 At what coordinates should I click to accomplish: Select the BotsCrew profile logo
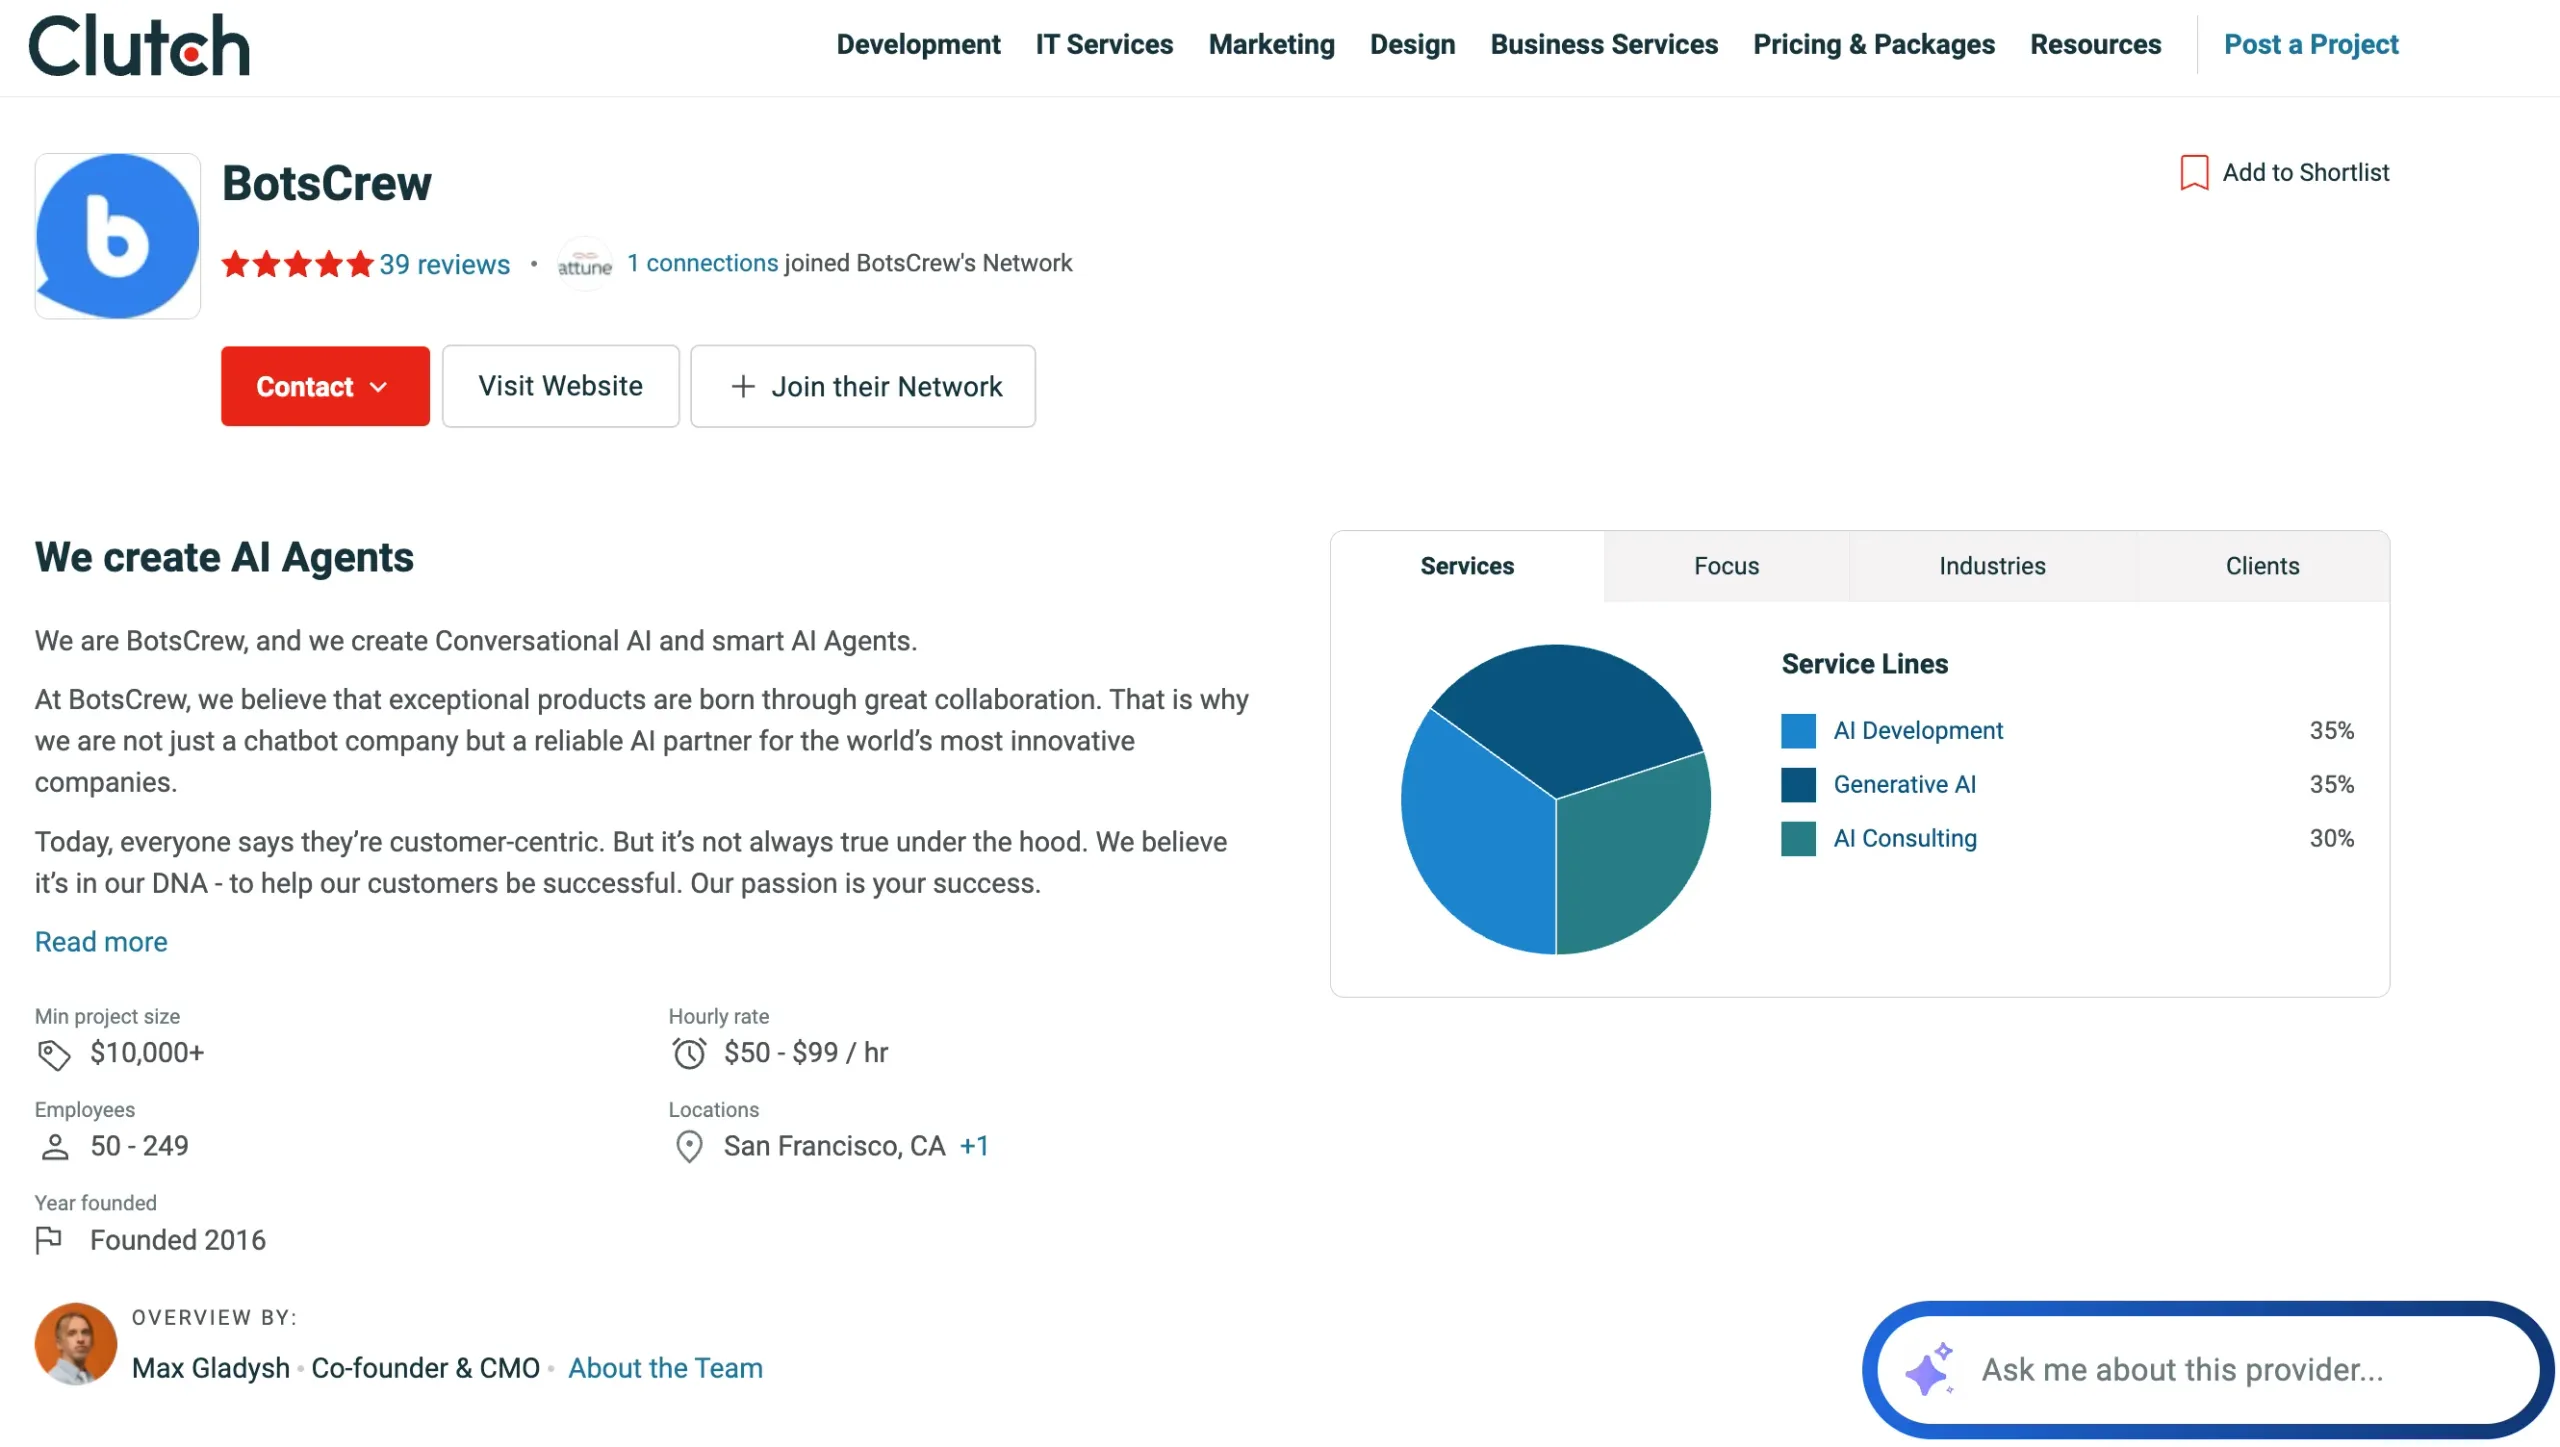117,235
